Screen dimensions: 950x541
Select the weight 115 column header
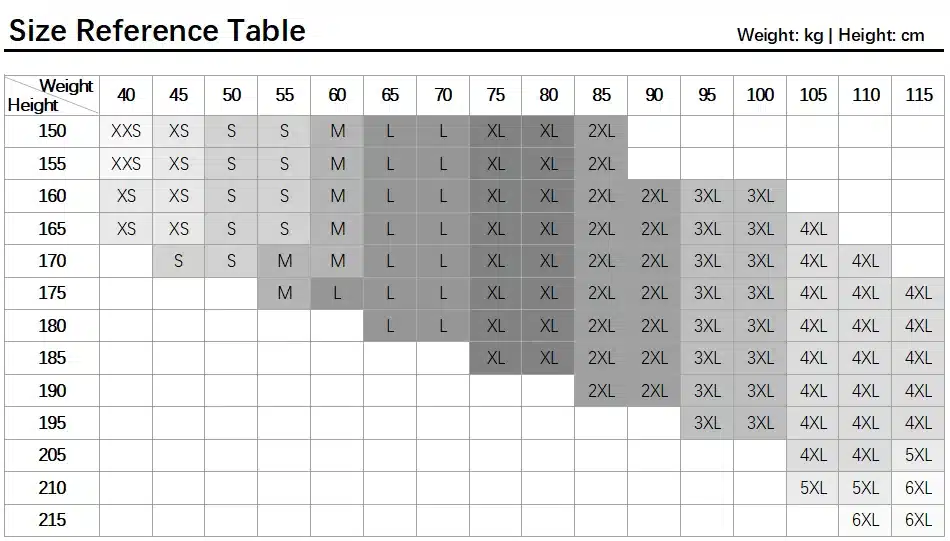918,95
